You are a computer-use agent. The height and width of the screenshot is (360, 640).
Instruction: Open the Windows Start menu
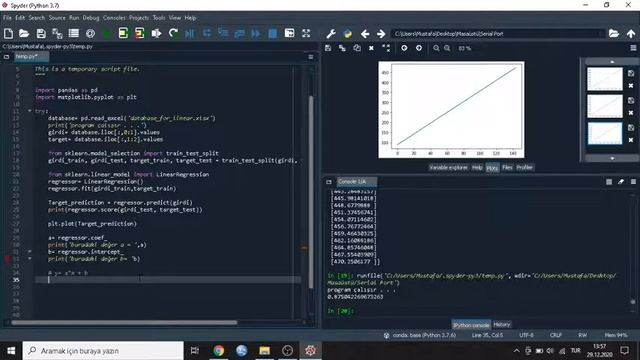(x=11, y=351)
